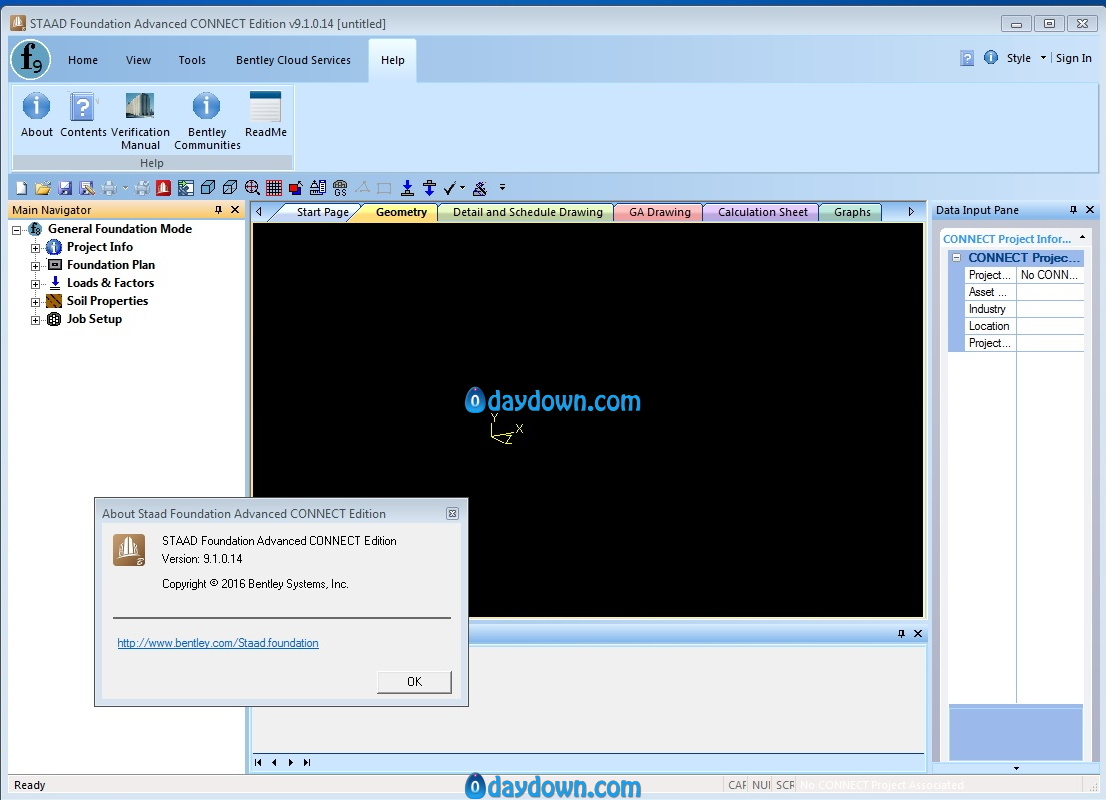Viewport: 1106px width, 800px height.
Task: Toggle pin on Main Navigator panel
Action: 219,210
